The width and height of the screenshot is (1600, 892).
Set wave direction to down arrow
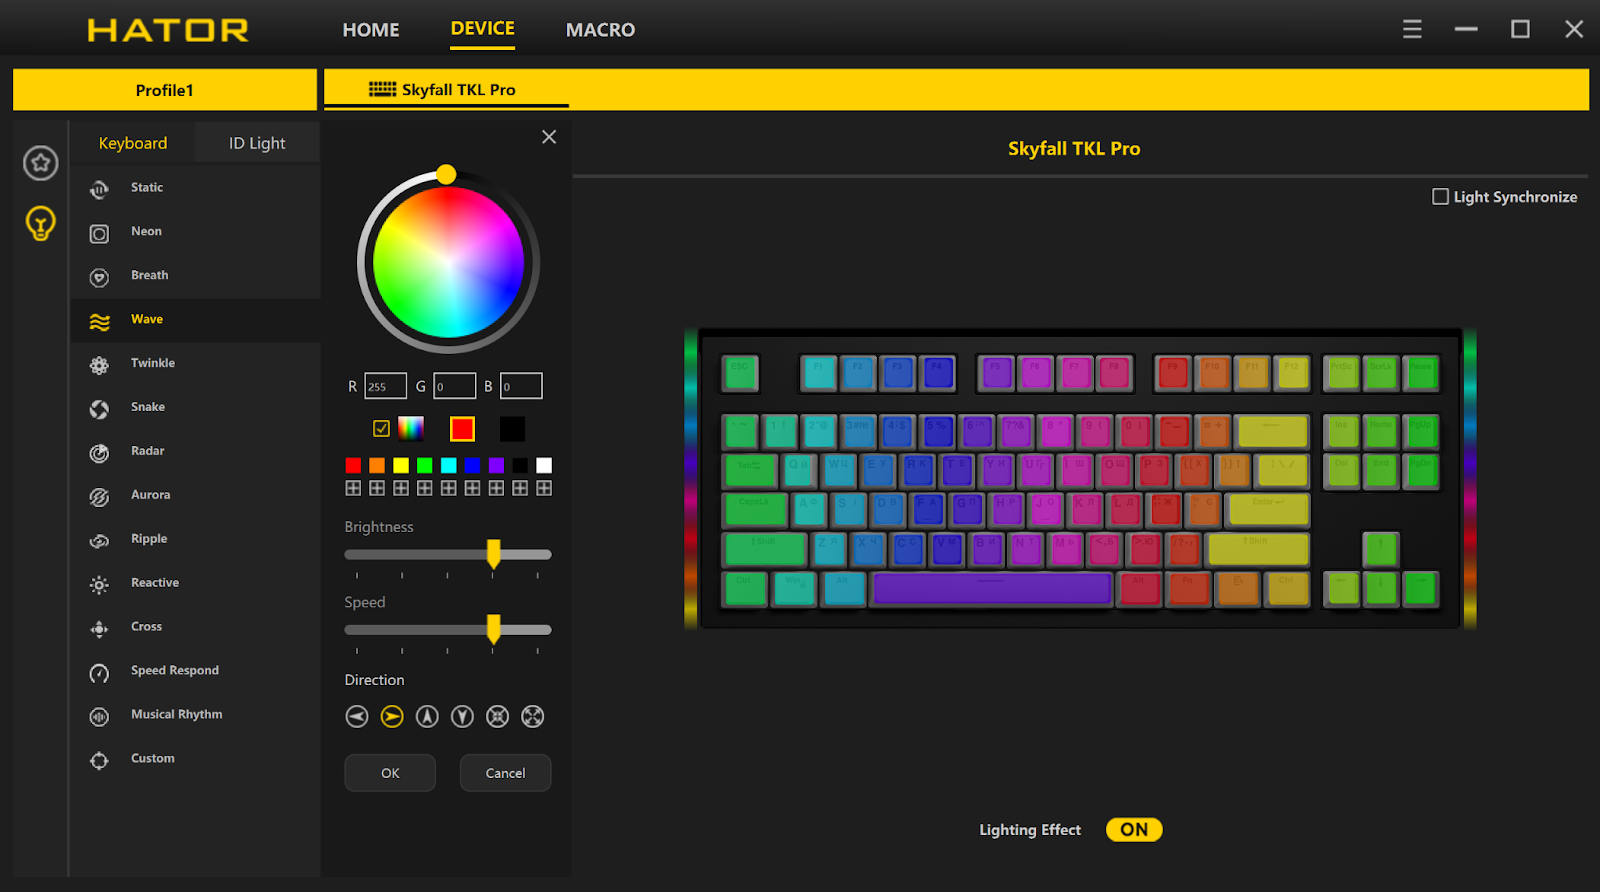pos(462,717)
